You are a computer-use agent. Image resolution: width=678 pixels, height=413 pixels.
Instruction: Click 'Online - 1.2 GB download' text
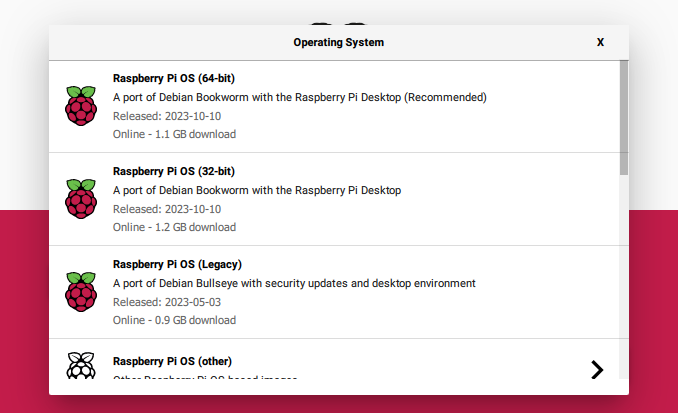click(x=174, y=227)
